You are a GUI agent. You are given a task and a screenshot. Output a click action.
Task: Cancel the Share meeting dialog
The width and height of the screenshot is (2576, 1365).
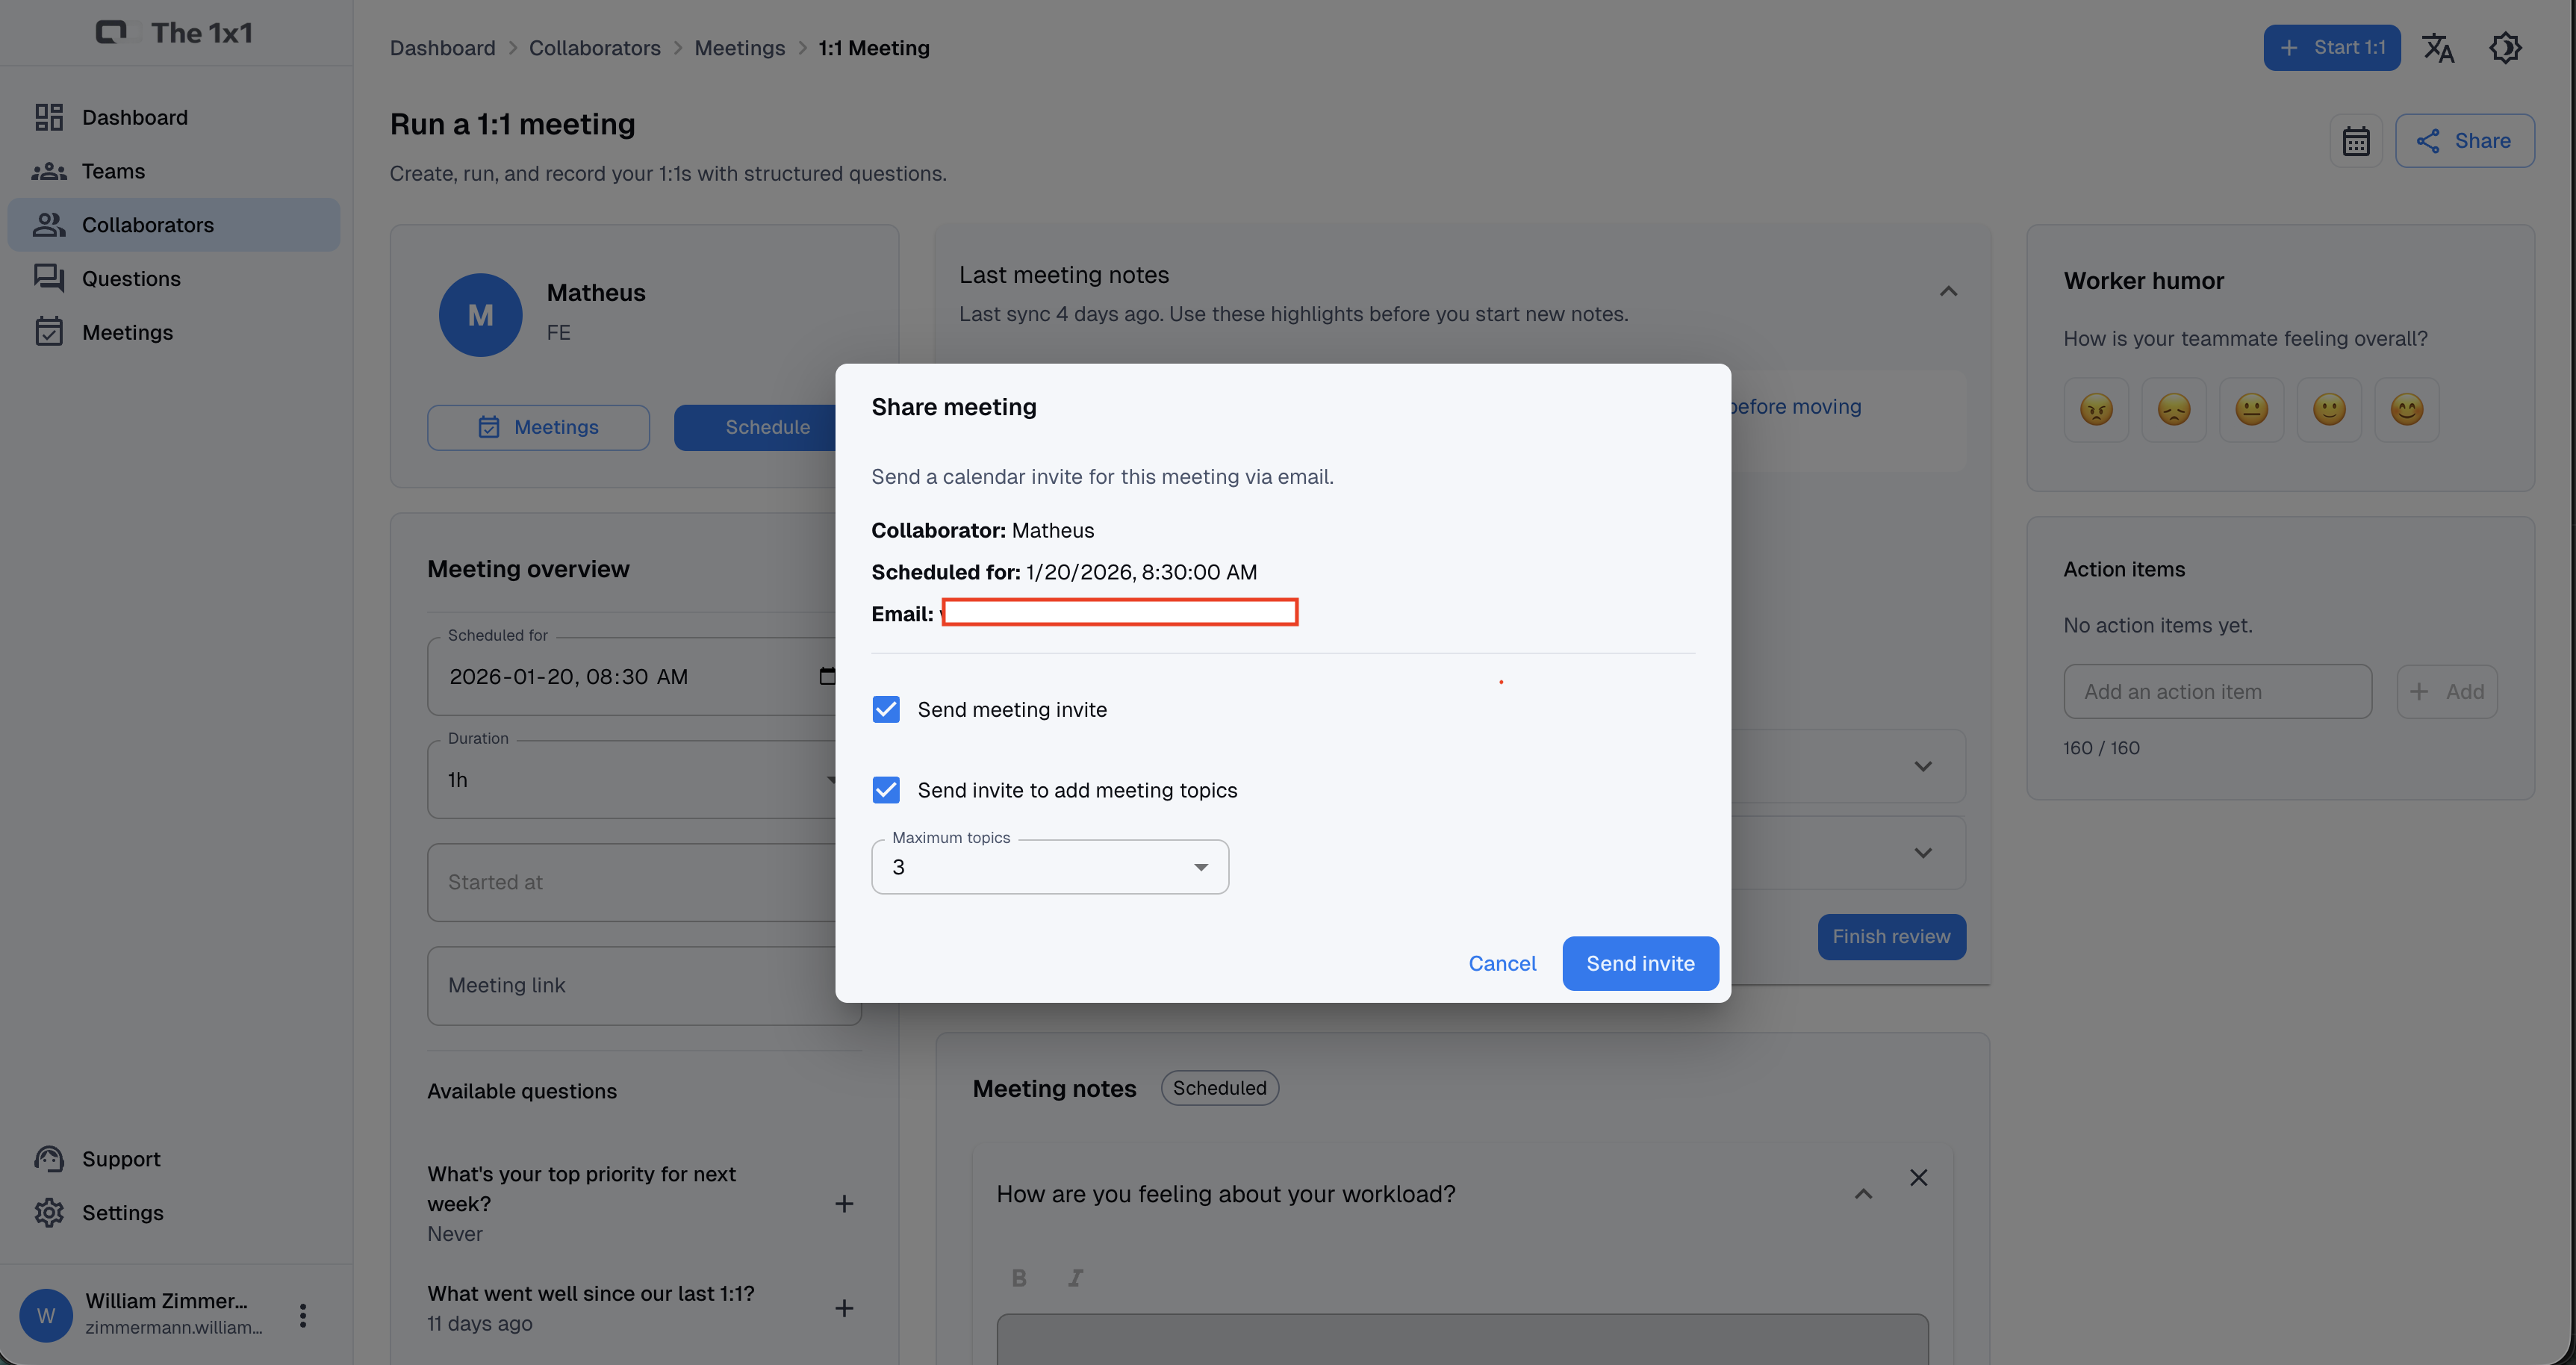(x=1502, y=963)
